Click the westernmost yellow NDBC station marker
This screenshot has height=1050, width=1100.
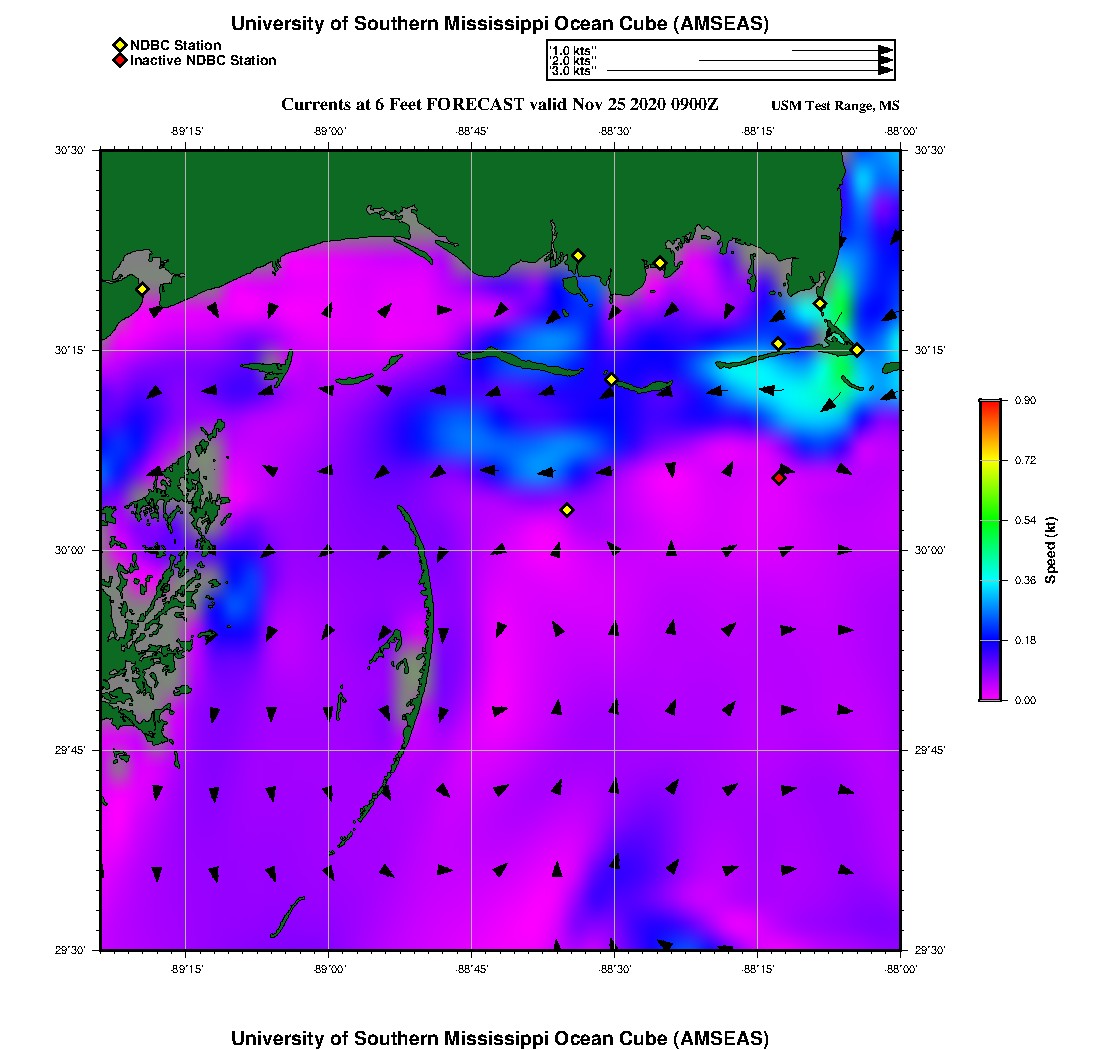pos(142,289)
